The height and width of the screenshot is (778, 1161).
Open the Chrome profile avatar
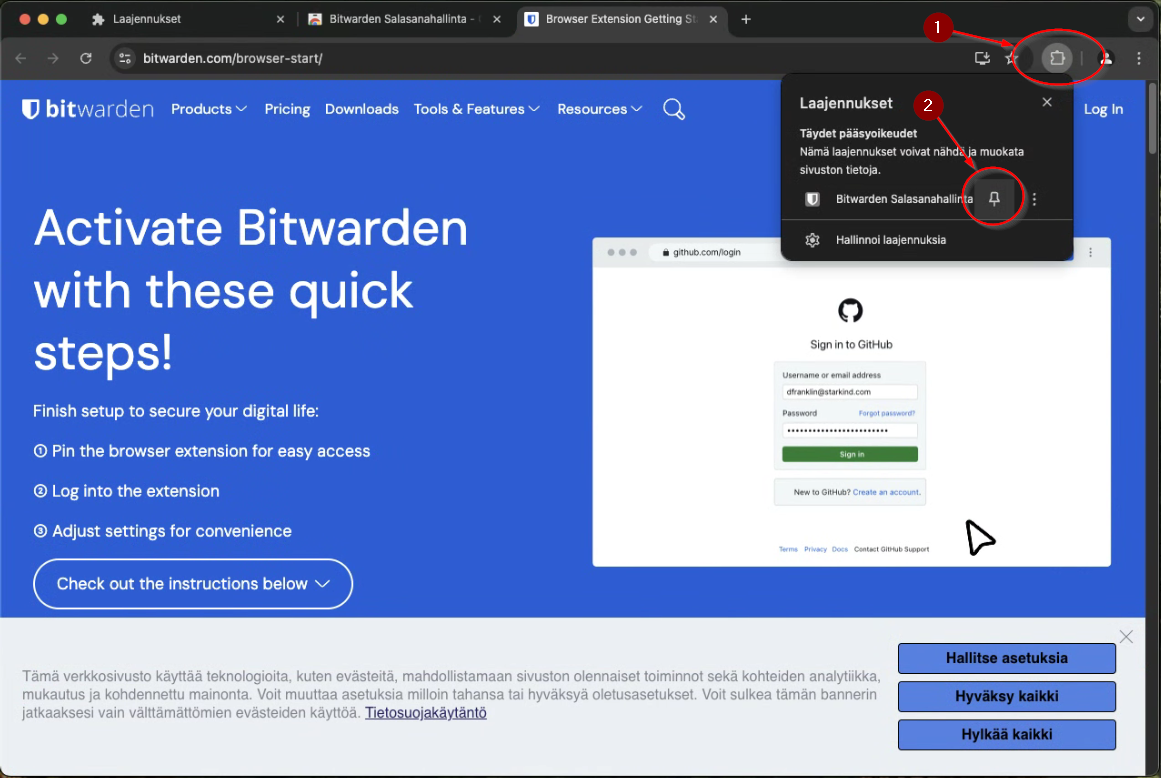1106,58
